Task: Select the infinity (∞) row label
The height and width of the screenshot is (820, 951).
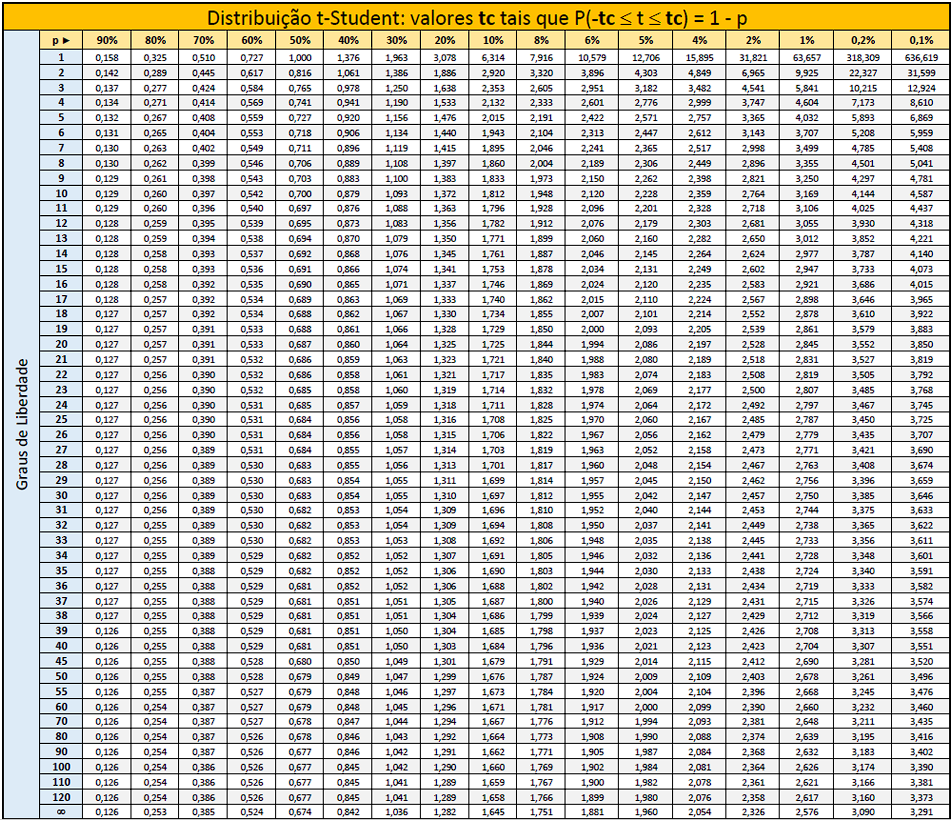Action: pos(61,812)
